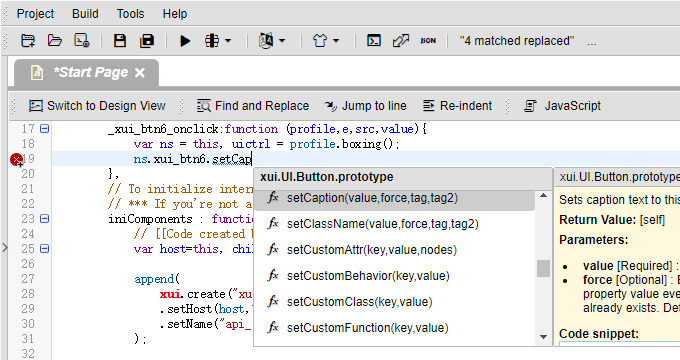
Task: Click Jump to line
Action: click(x=365, y=106)
